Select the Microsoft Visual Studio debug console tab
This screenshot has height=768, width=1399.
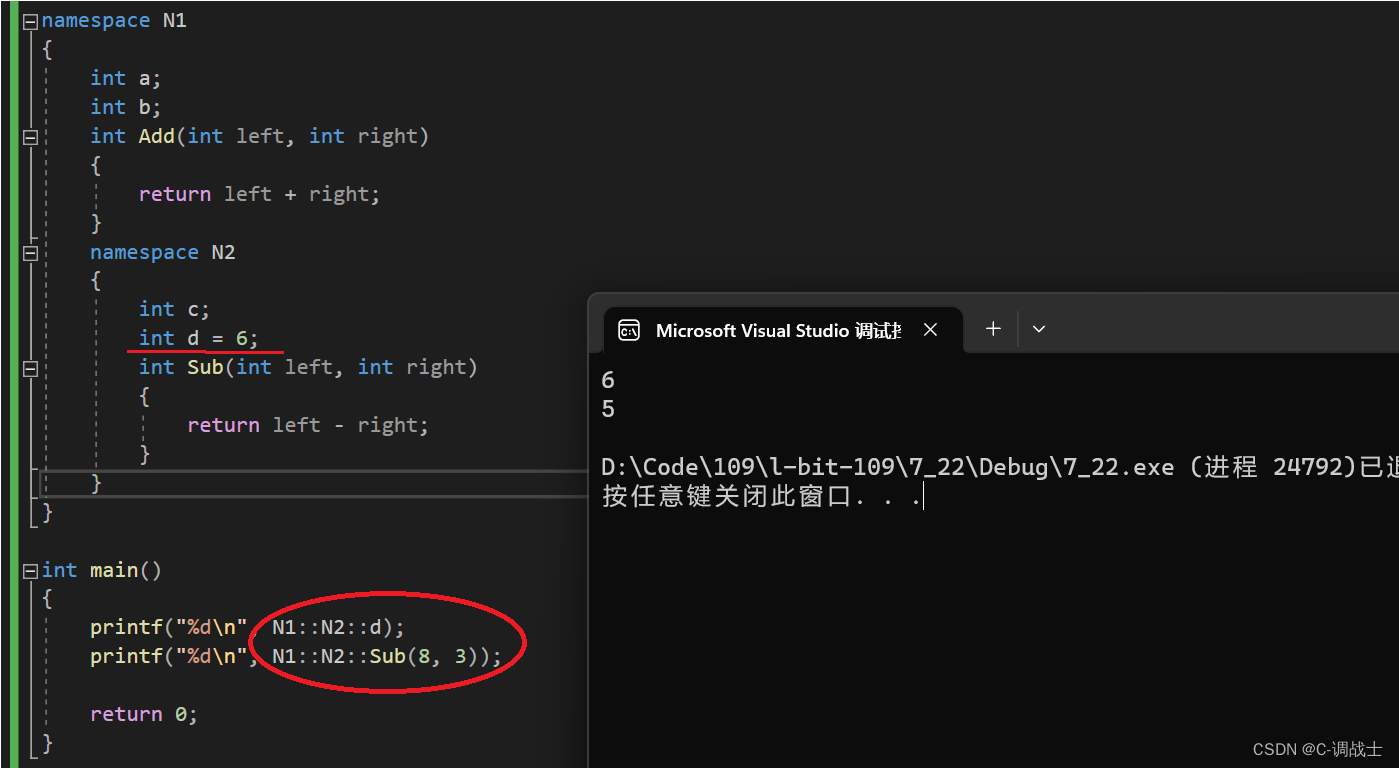[783, 331]
